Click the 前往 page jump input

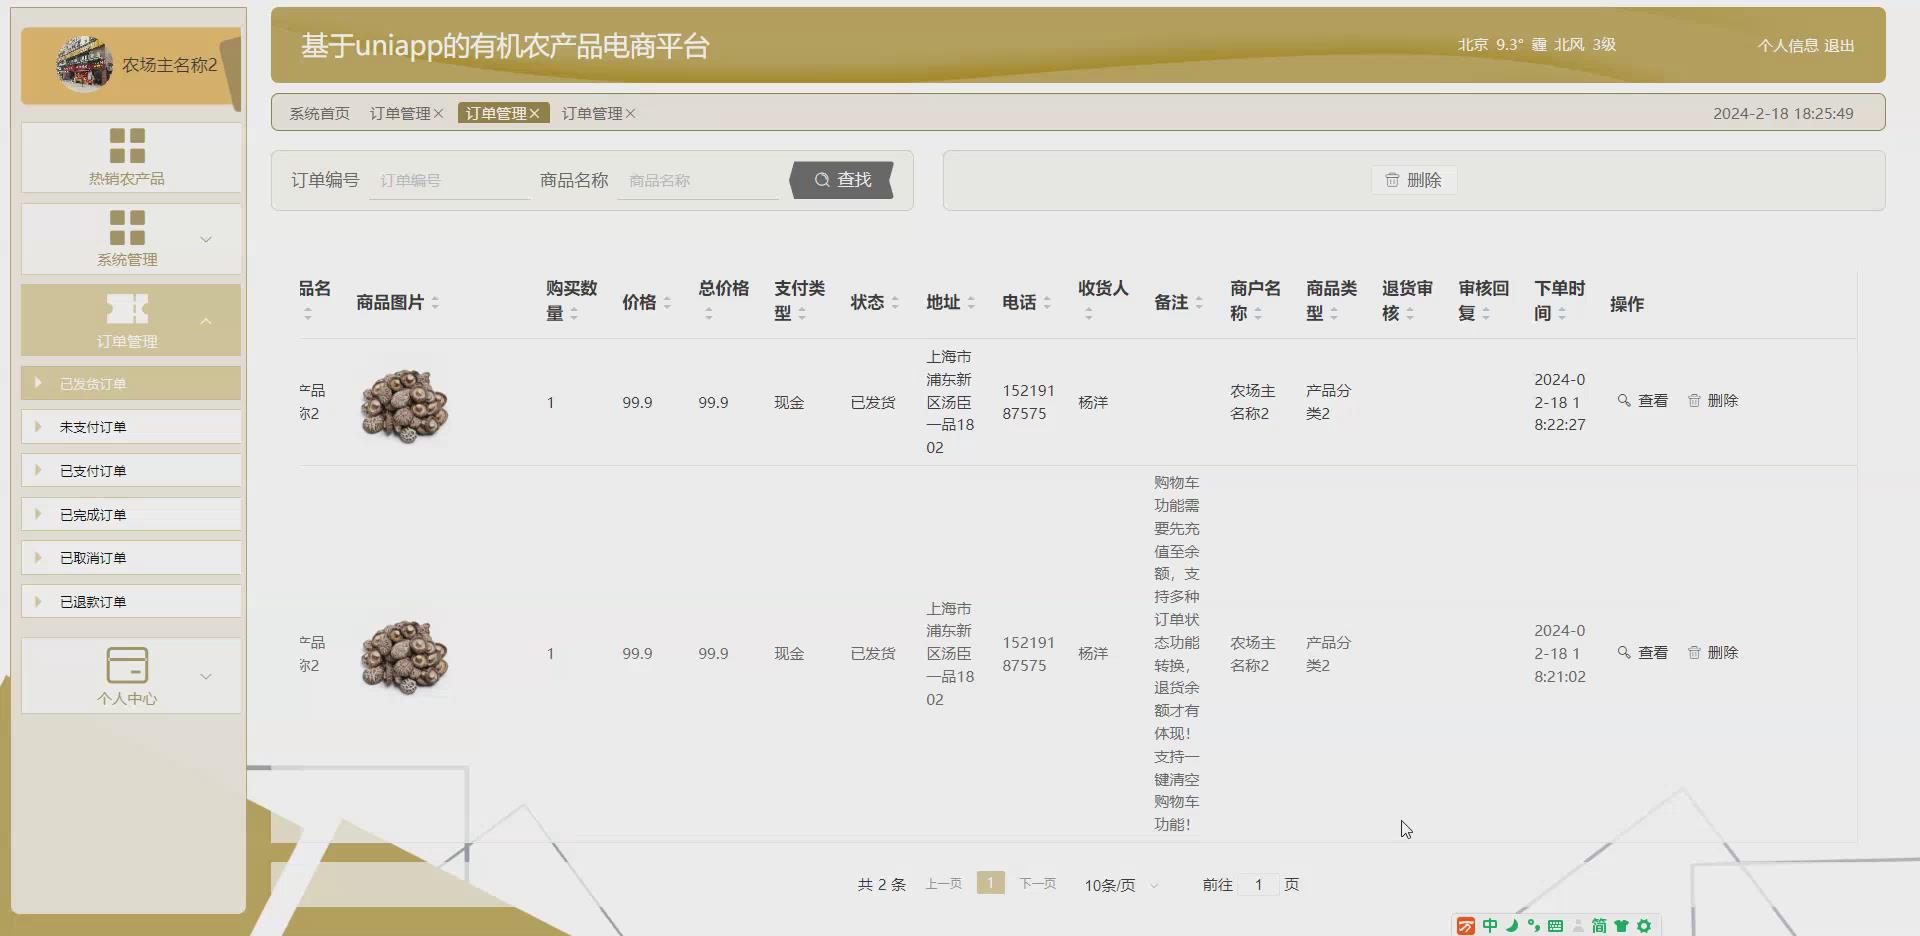click(1258, 885)
